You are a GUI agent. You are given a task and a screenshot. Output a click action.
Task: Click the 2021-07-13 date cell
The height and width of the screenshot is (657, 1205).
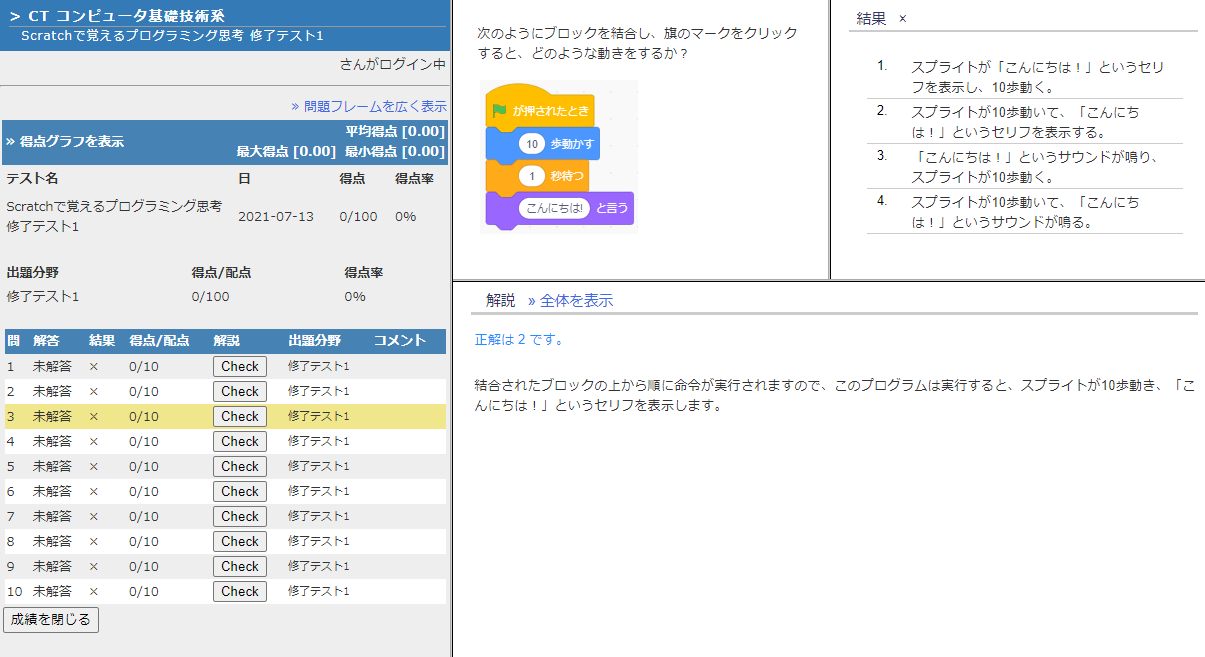[x=275, y=216]
